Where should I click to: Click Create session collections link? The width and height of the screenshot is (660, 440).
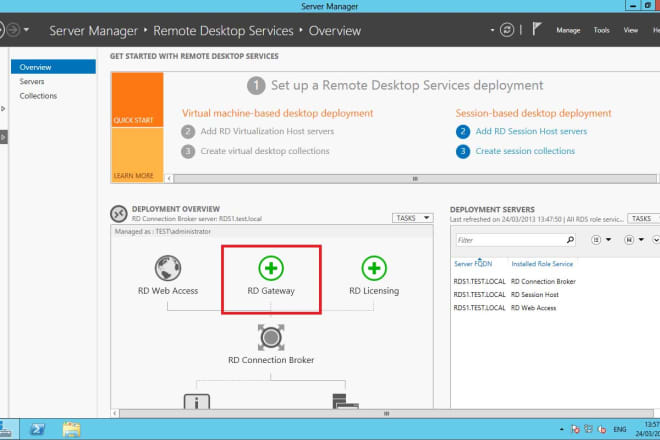[525, 151]
